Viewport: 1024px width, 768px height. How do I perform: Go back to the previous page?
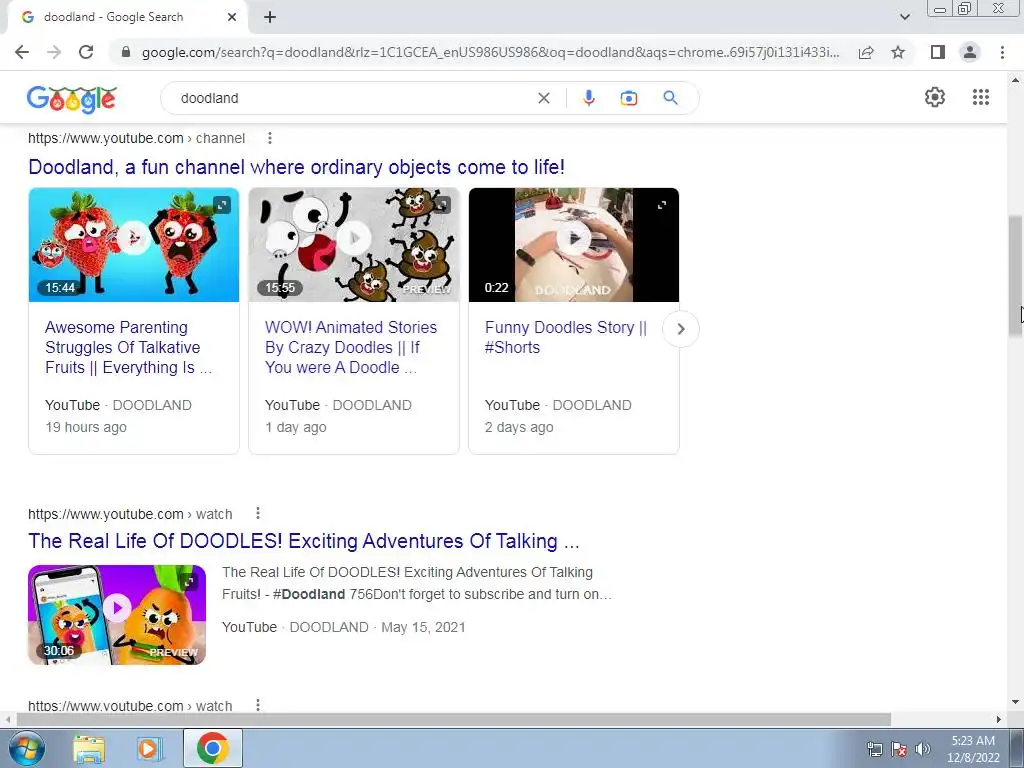tap(22, 52)
